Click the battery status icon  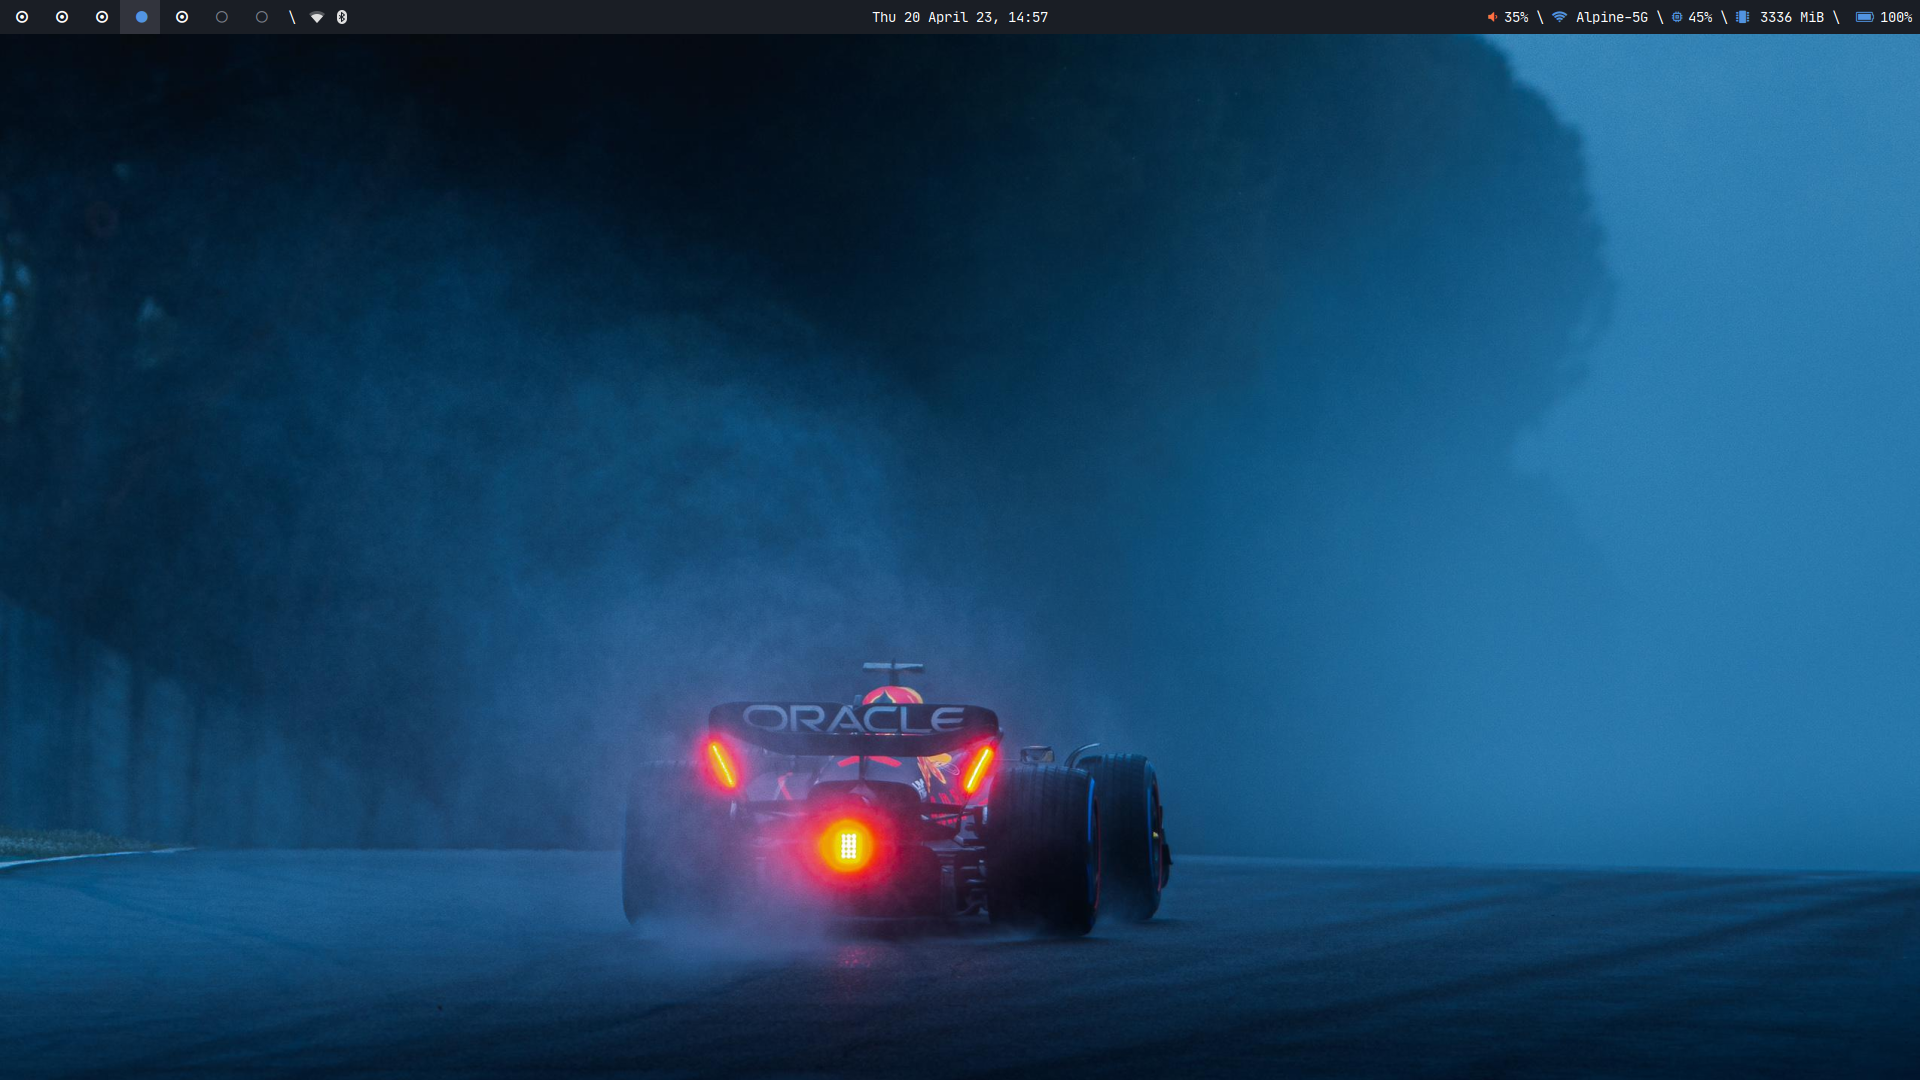[1864, 17]
